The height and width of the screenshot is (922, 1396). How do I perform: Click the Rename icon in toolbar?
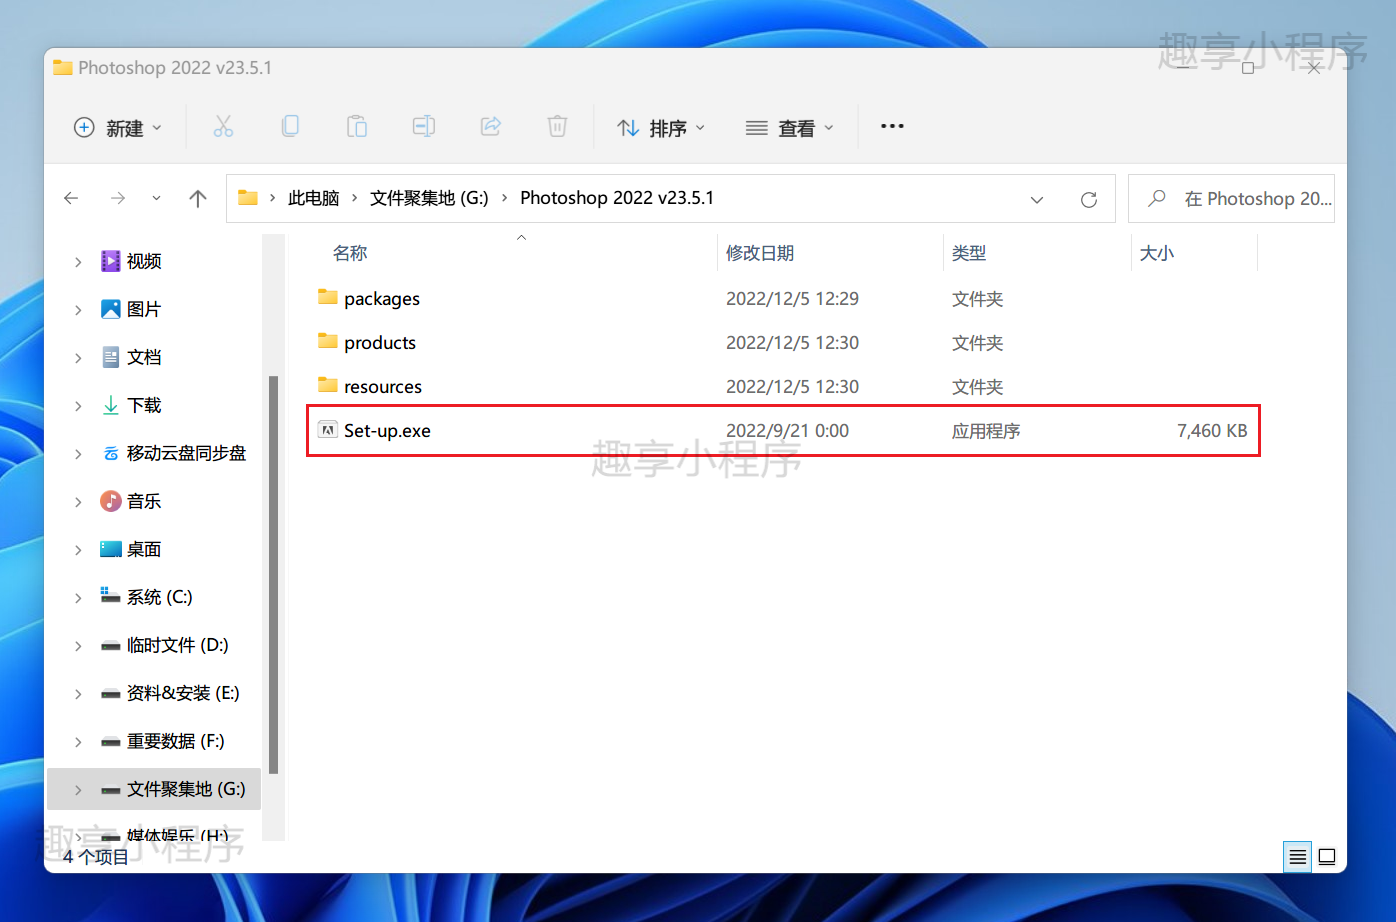[424, 127]
